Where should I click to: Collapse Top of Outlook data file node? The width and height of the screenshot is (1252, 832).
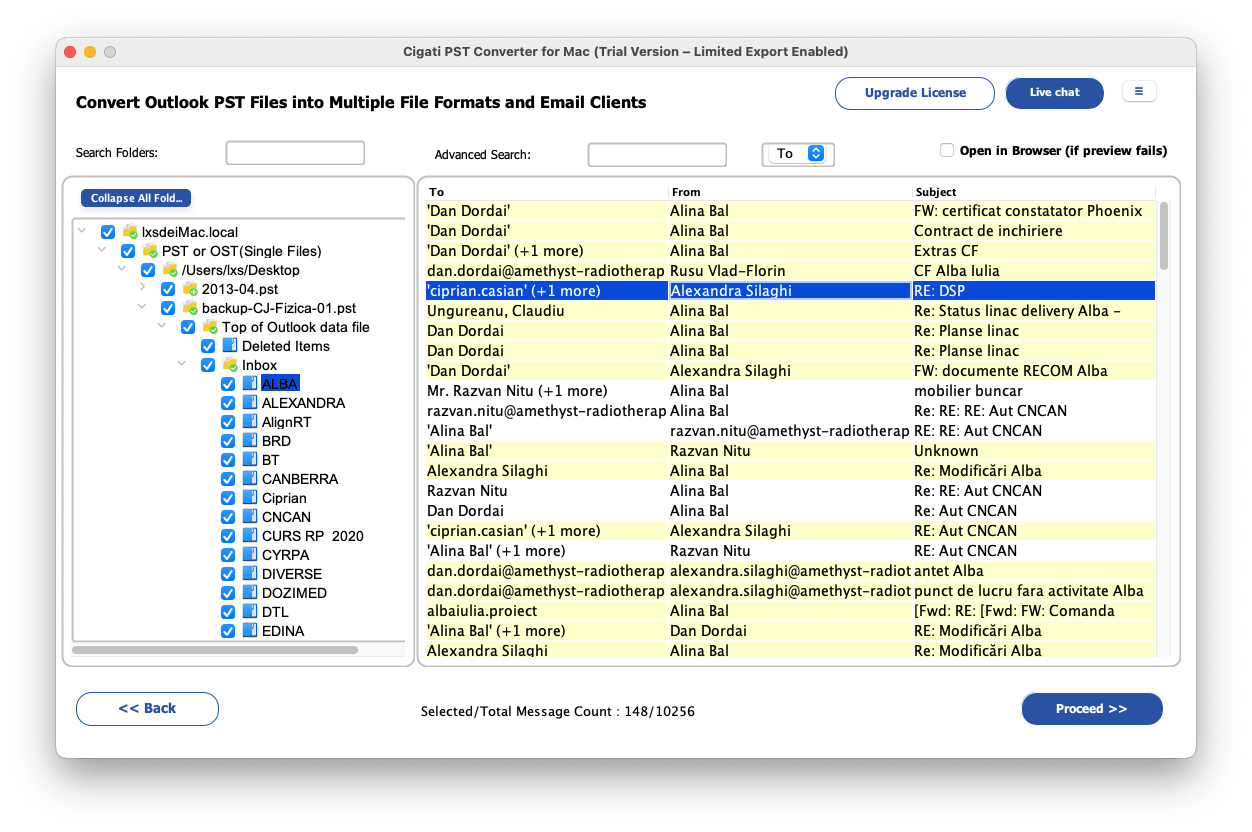(163, 327)
